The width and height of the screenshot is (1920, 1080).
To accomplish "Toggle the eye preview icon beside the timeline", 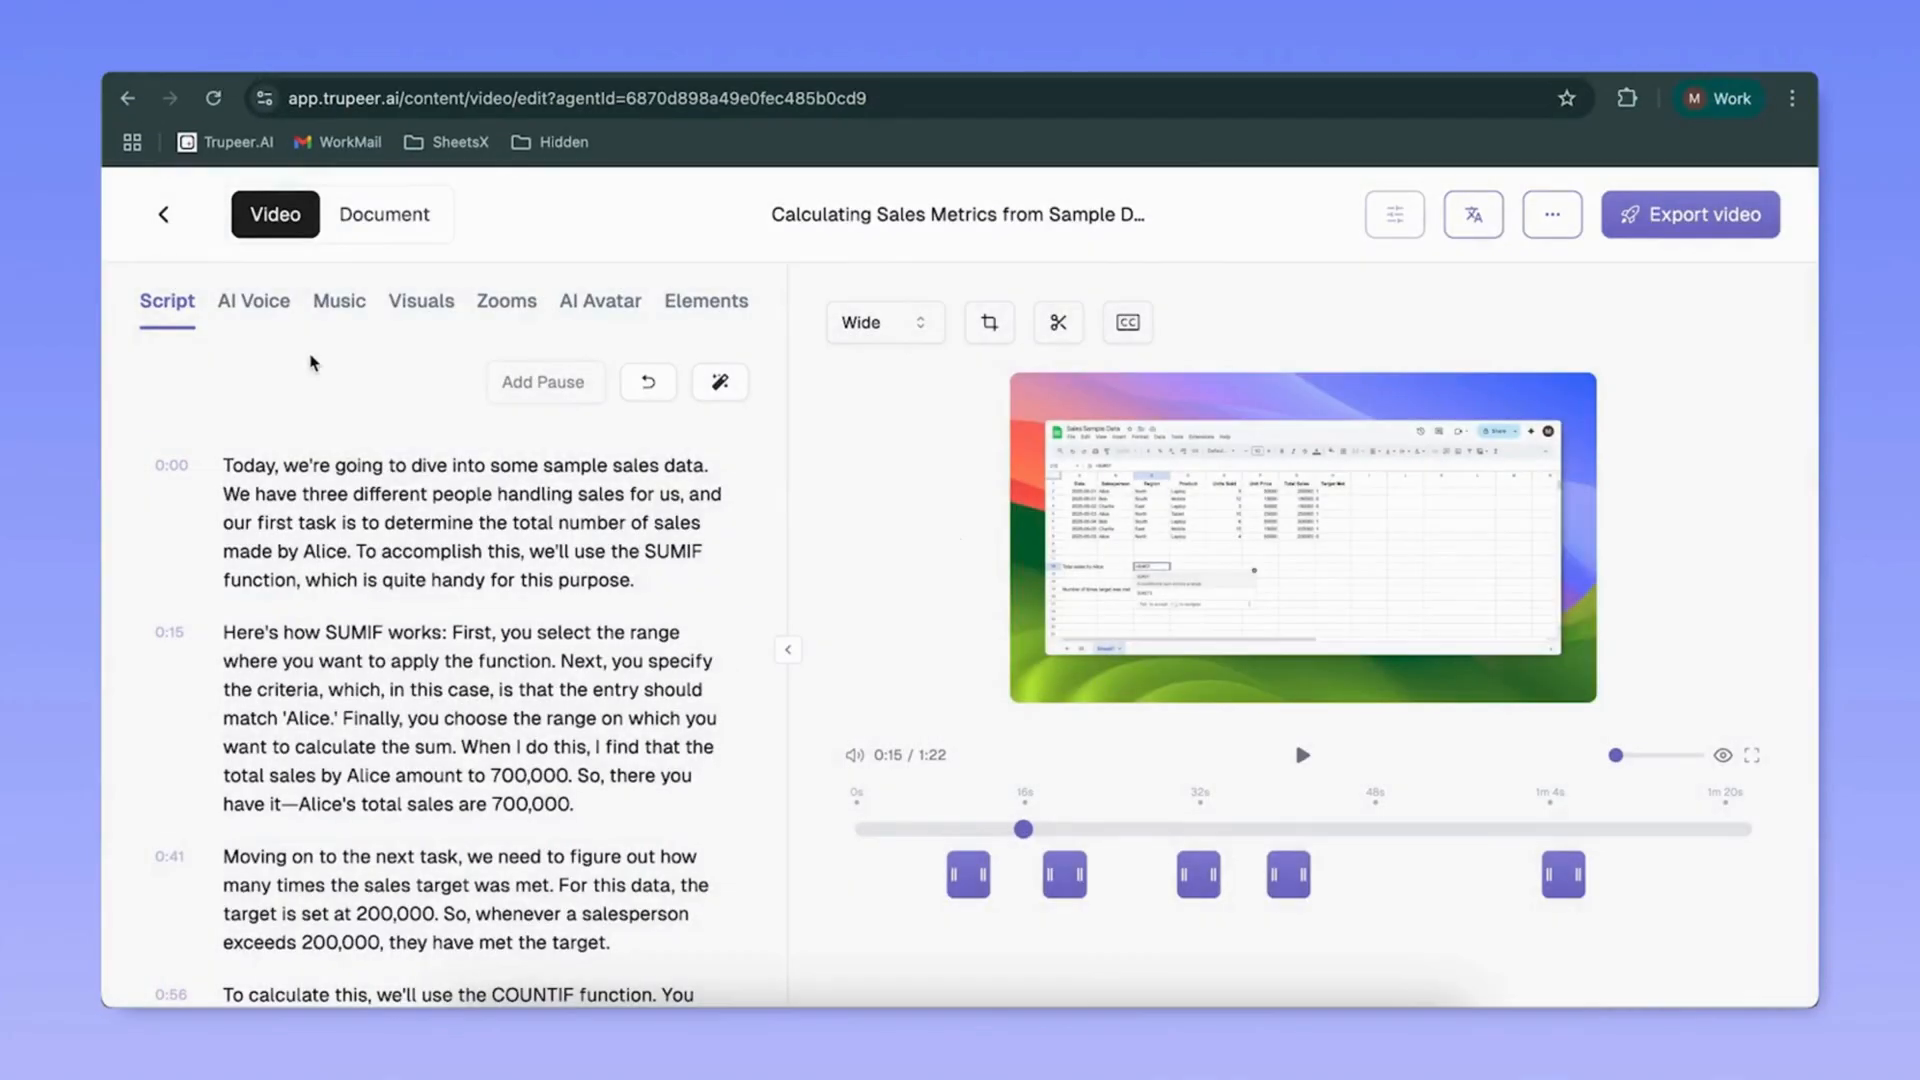I will [x=1722, y=755].
